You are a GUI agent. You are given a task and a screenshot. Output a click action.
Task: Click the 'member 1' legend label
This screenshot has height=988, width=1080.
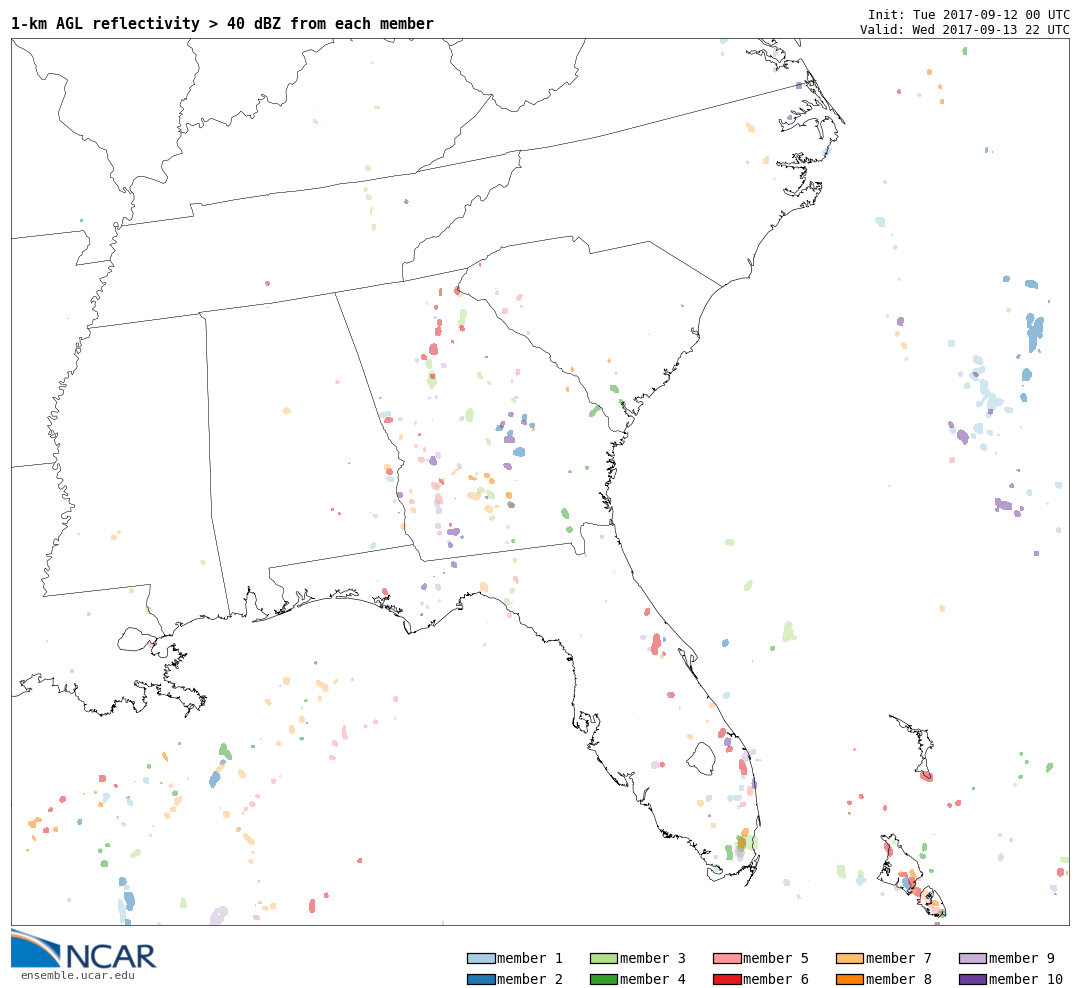point(530,958)
